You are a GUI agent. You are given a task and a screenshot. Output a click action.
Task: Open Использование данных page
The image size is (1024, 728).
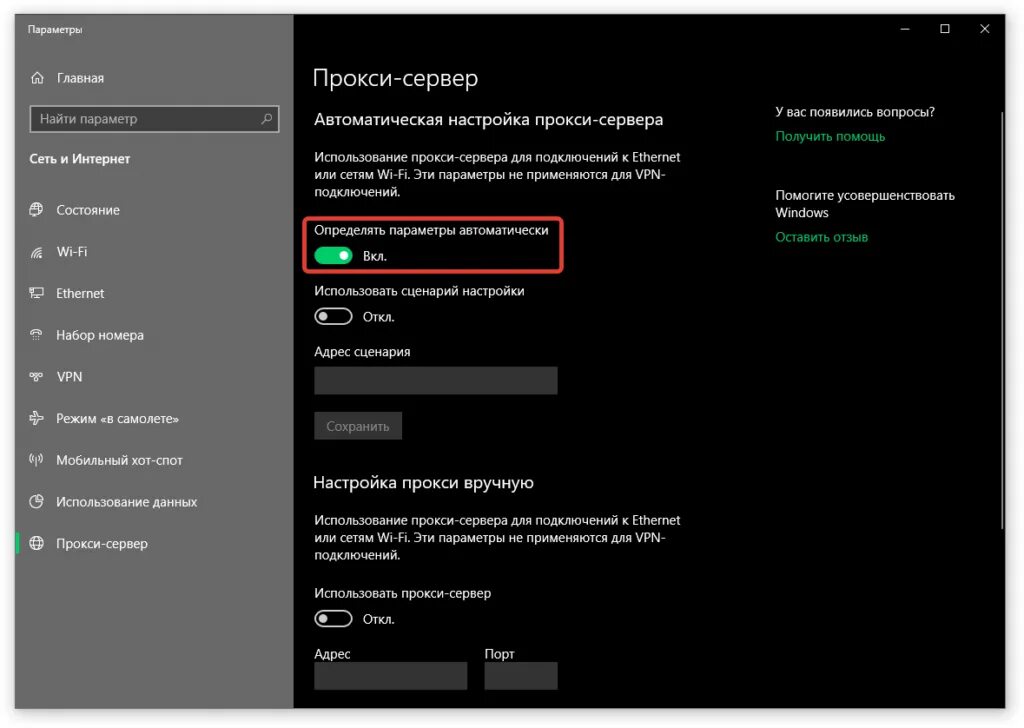point(127,502)
